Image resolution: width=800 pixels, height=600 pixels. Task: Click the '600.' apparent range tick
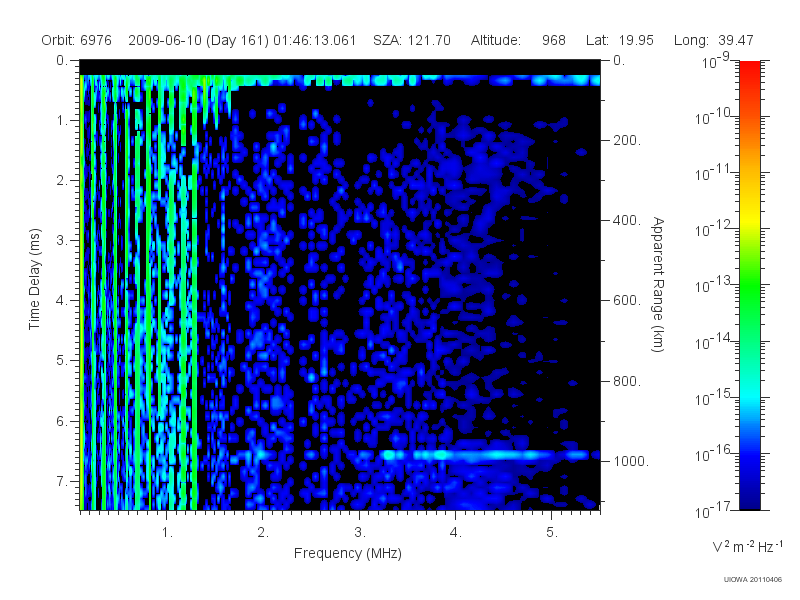(x=627, y=301)
